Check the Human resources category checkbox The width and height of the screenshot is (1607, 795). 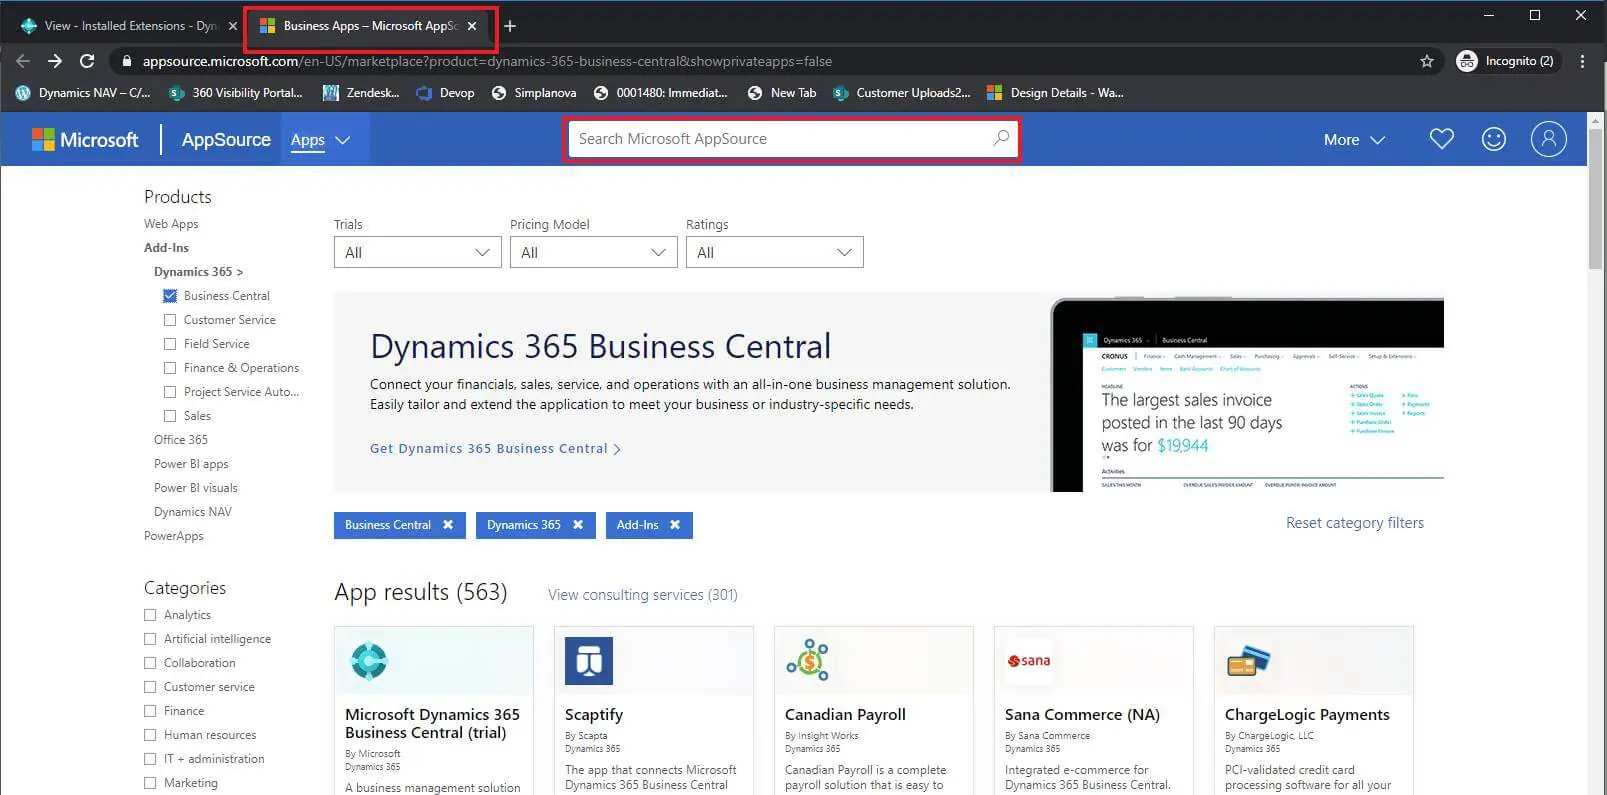(x=150, y=735)
